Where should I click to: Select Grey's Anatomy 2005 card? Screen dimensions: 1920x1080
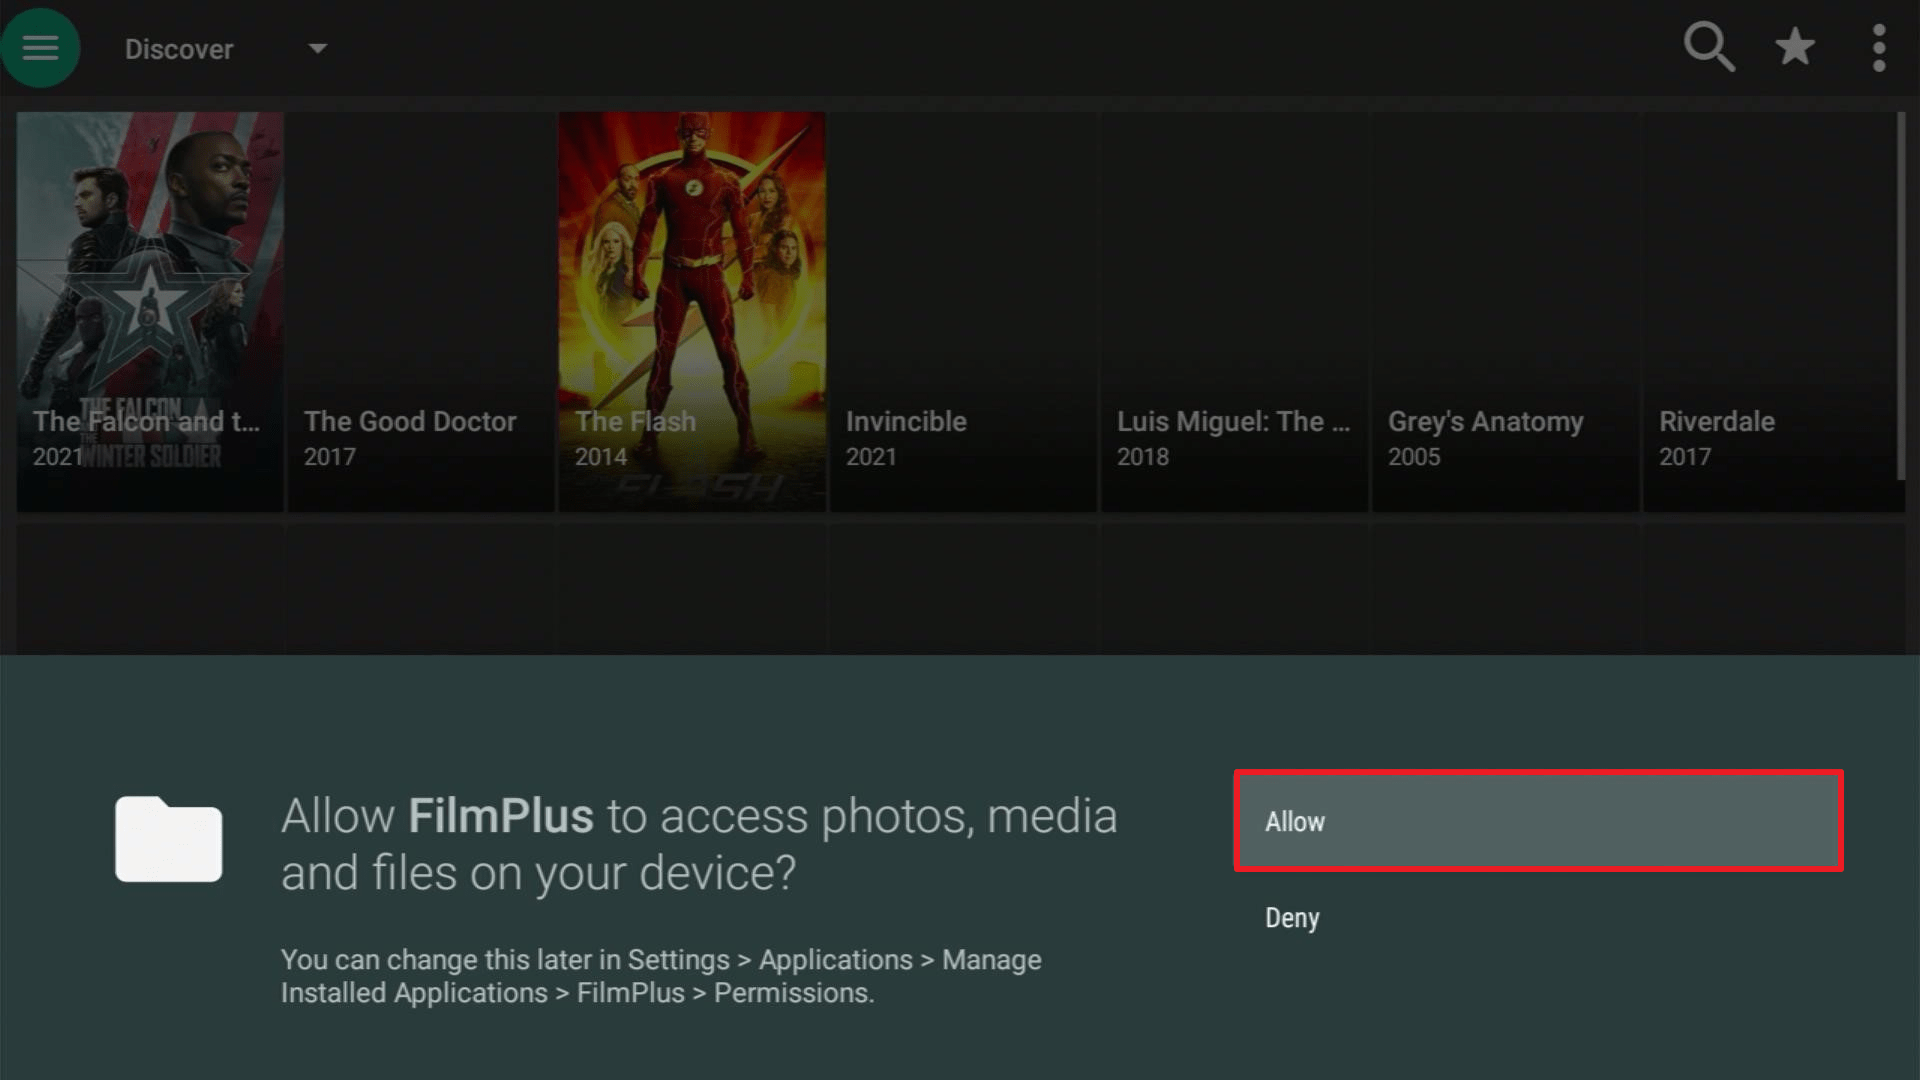coord(1505,312)
